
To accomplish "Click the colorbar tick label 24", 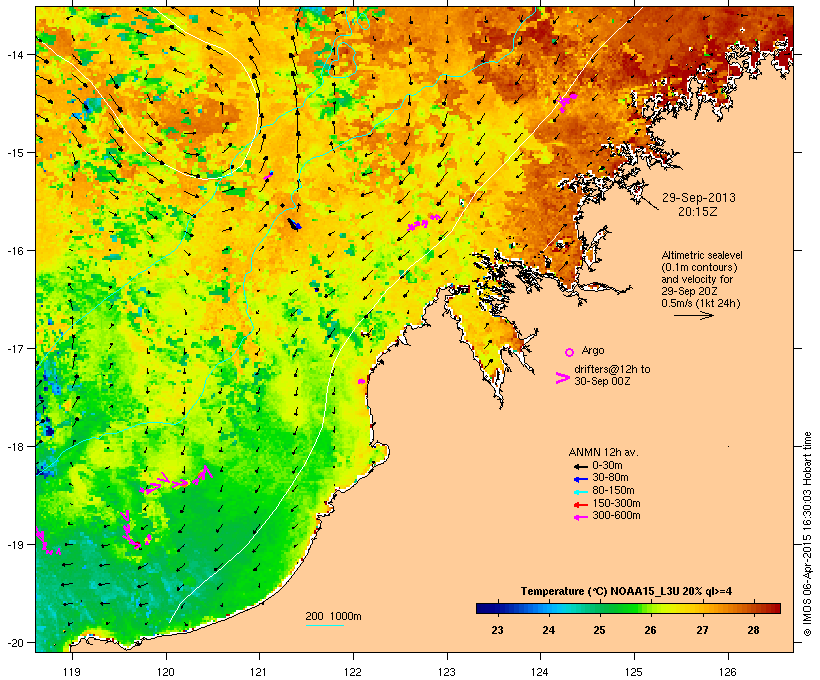I will (549, 630).
